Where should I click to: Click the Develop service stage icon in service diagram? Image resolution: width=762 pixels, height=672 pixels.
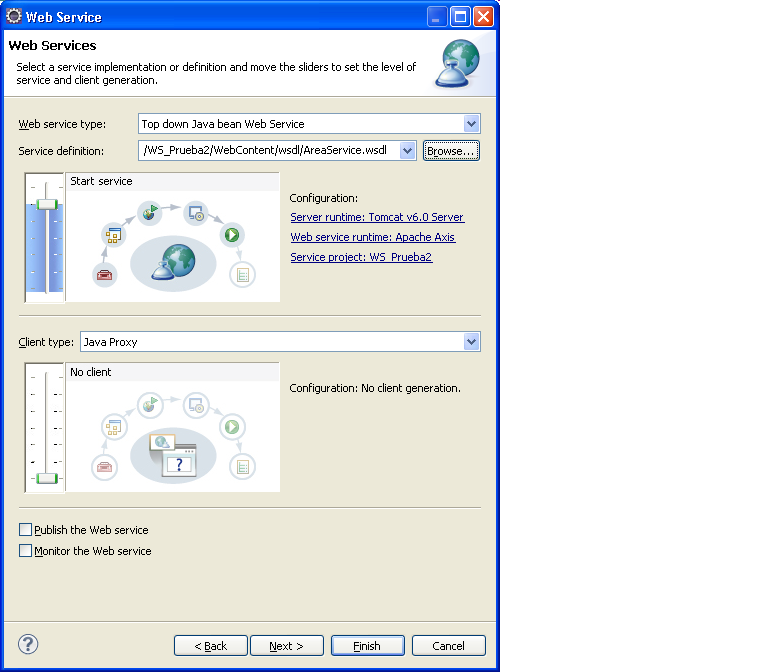click(104, 275)
